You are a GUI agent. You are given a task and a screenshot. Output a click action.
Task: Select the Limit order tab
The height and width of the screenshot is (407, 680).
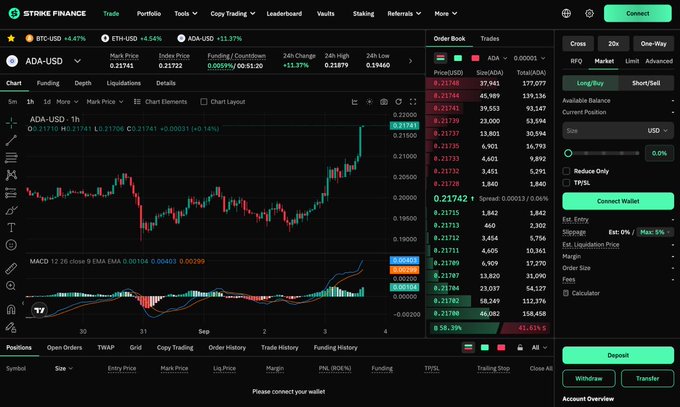coord(632,61)
